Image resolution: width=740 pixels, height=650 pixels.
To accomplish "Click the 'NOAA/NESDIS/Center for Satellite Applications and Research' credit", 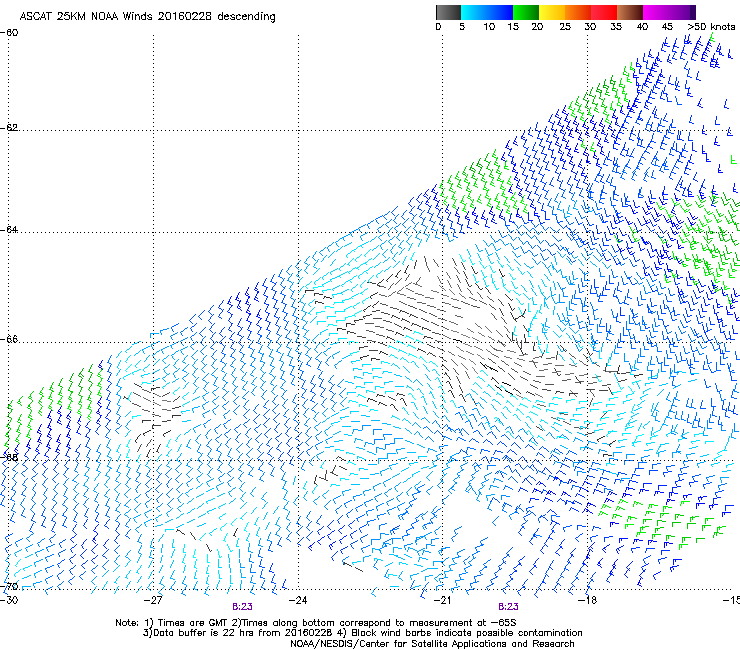I will pyautogui.click(x=432, y=644).
